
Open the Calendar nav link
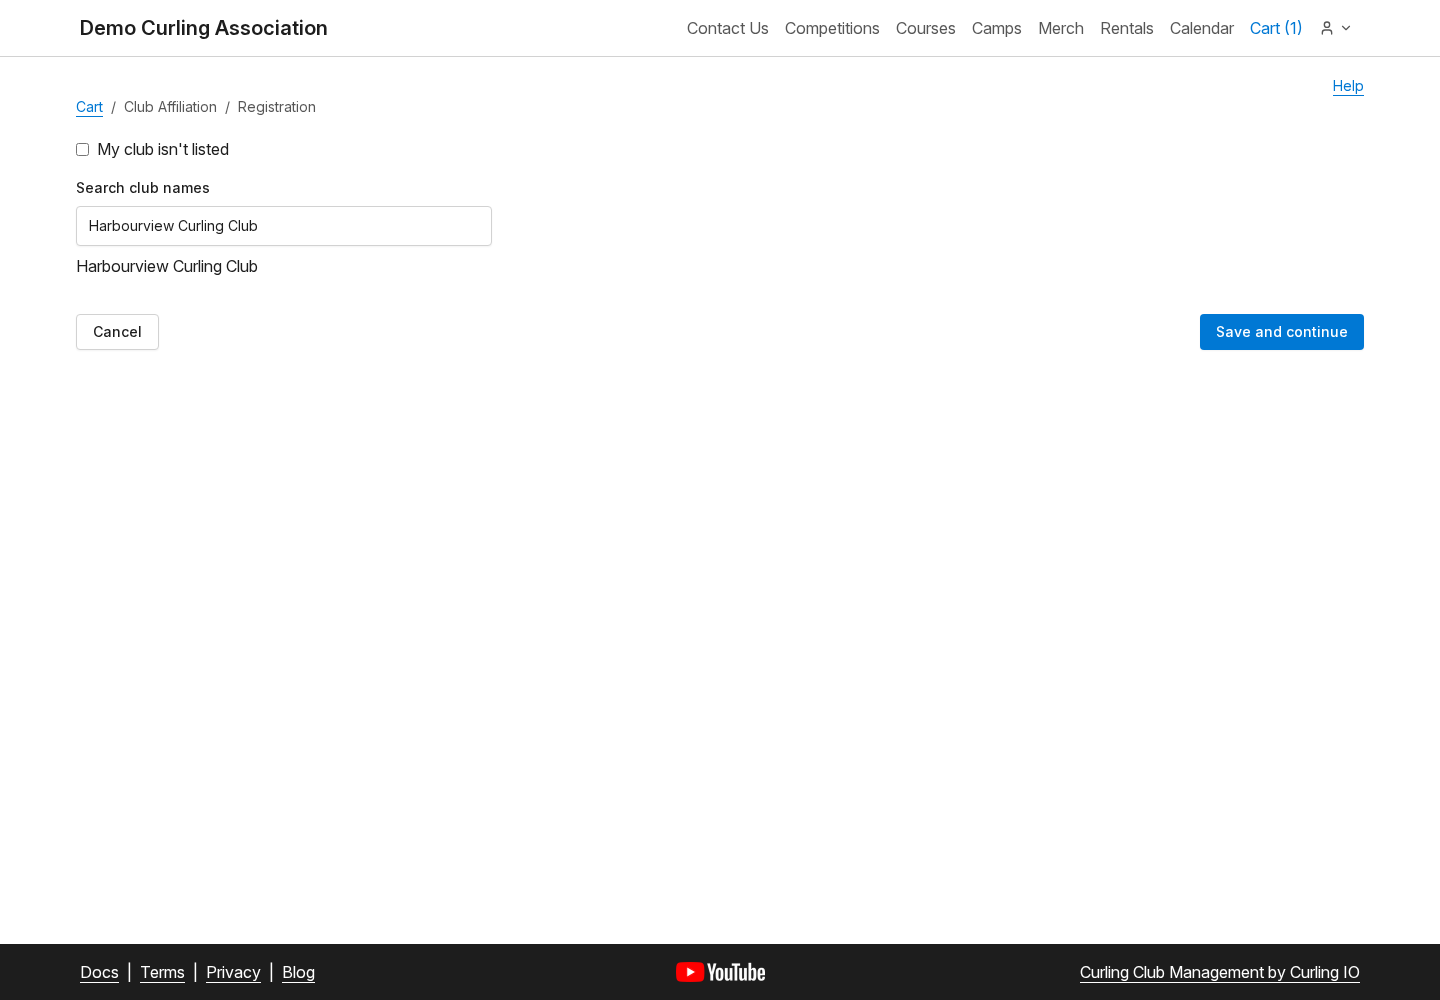pyautogui.click(x=1202, y=28)
